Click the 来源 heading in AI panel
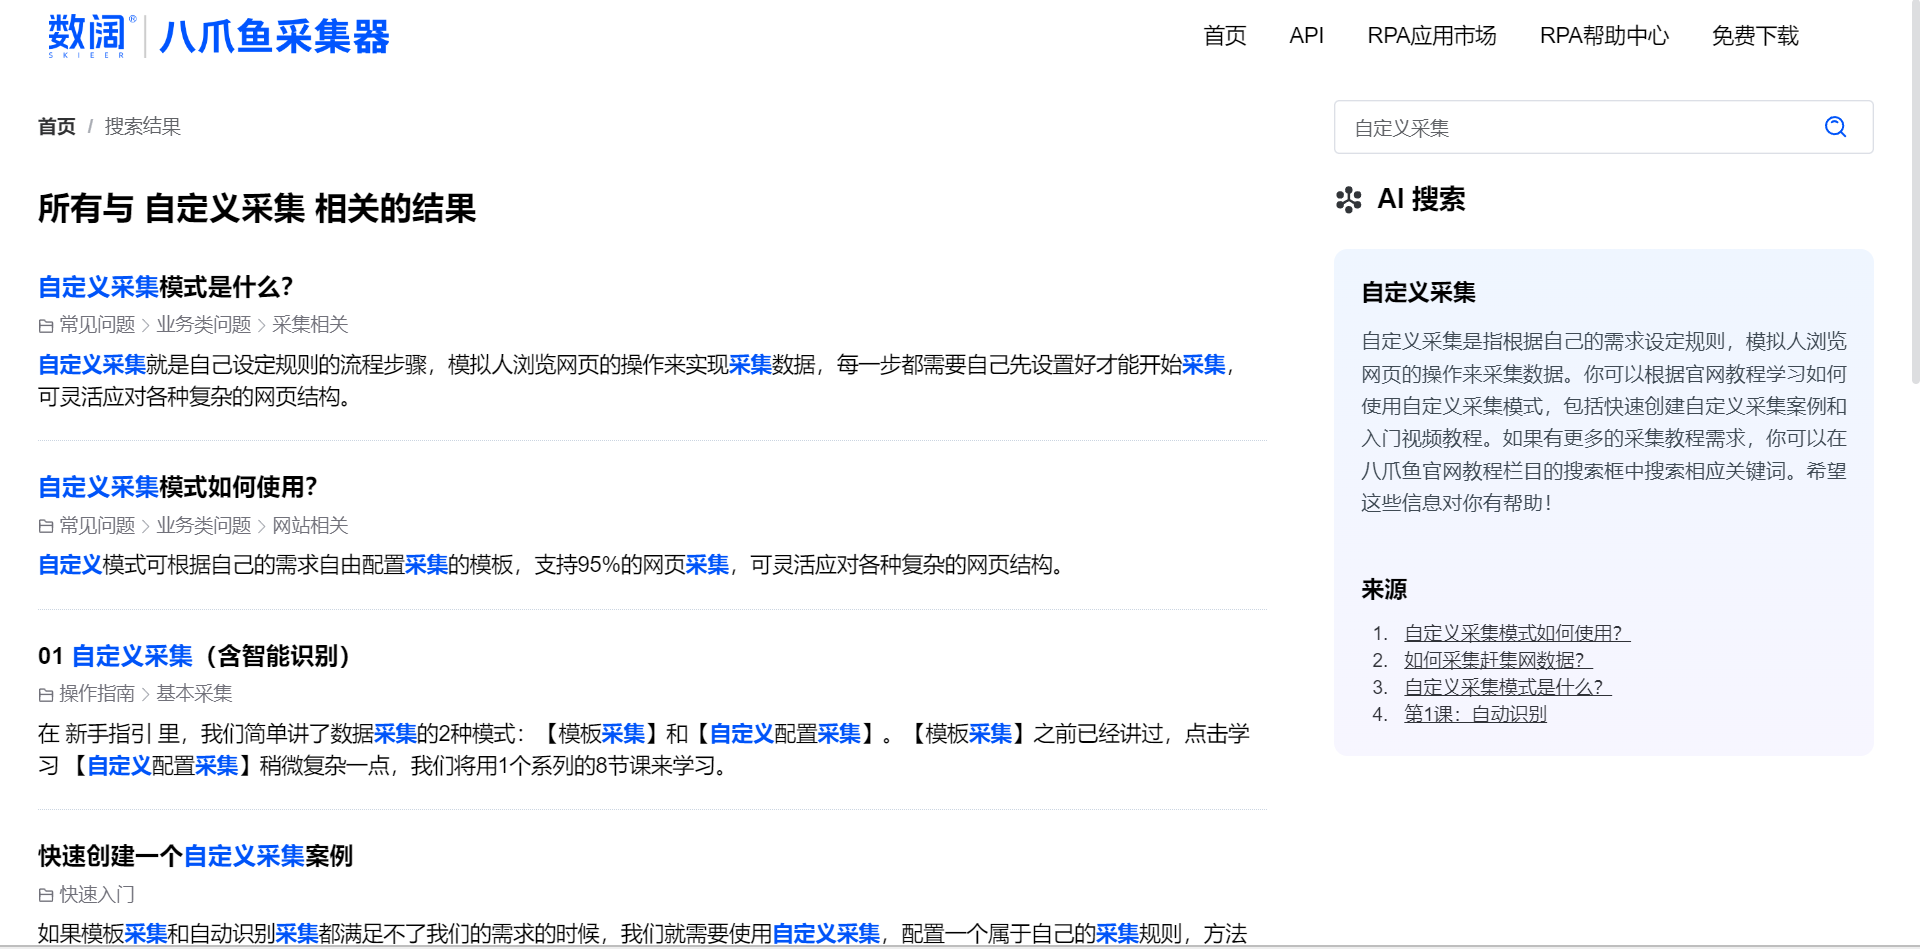Viewport: 1920px width, 949px height. (1384, 590)
